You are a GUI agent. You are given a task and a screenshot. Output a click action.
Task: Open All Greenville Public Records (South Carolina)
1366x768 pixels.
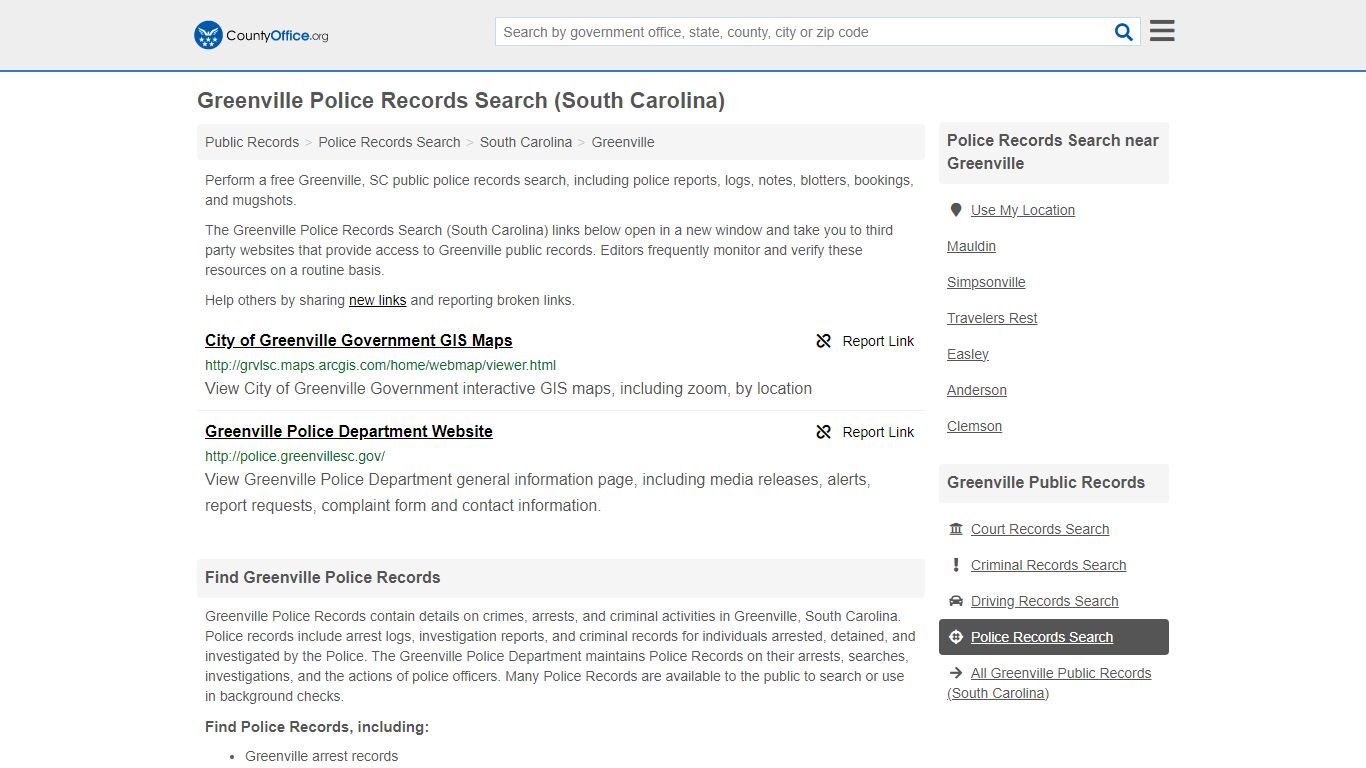pos(1049,683)
